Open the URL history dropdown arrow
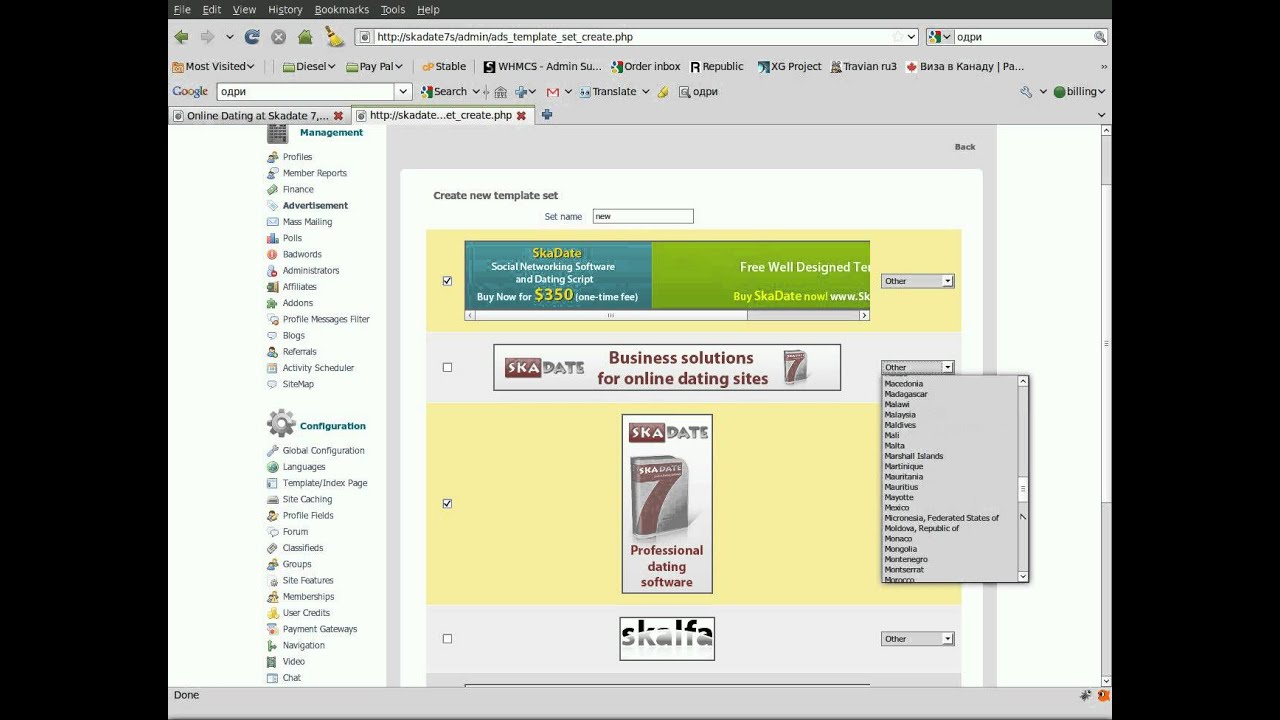1280x720 pixels. pos(911,37)
